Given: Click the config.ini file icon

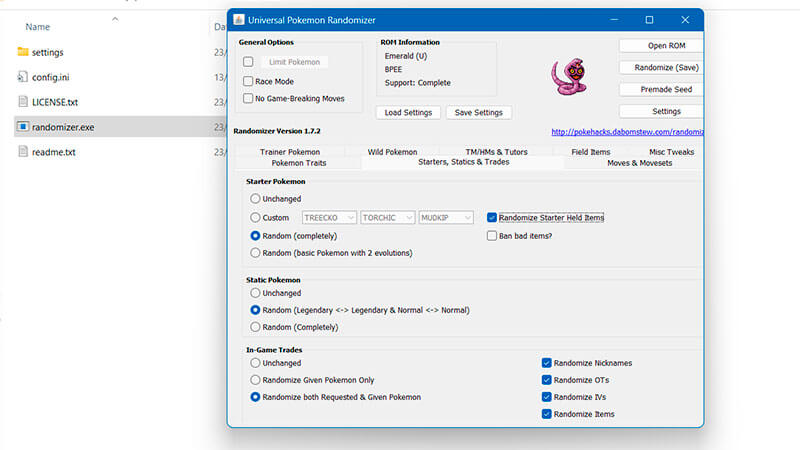Looking at the screenshot, I should [x=22, y=77].
